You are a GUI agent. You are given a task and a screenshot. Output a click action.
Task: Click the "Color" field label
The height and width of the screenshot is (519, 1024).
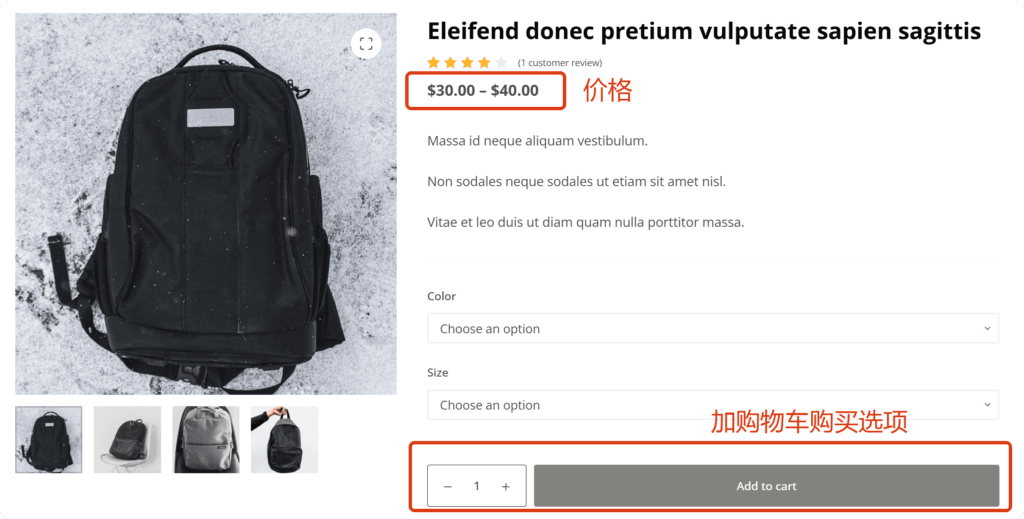click(441, 296)
